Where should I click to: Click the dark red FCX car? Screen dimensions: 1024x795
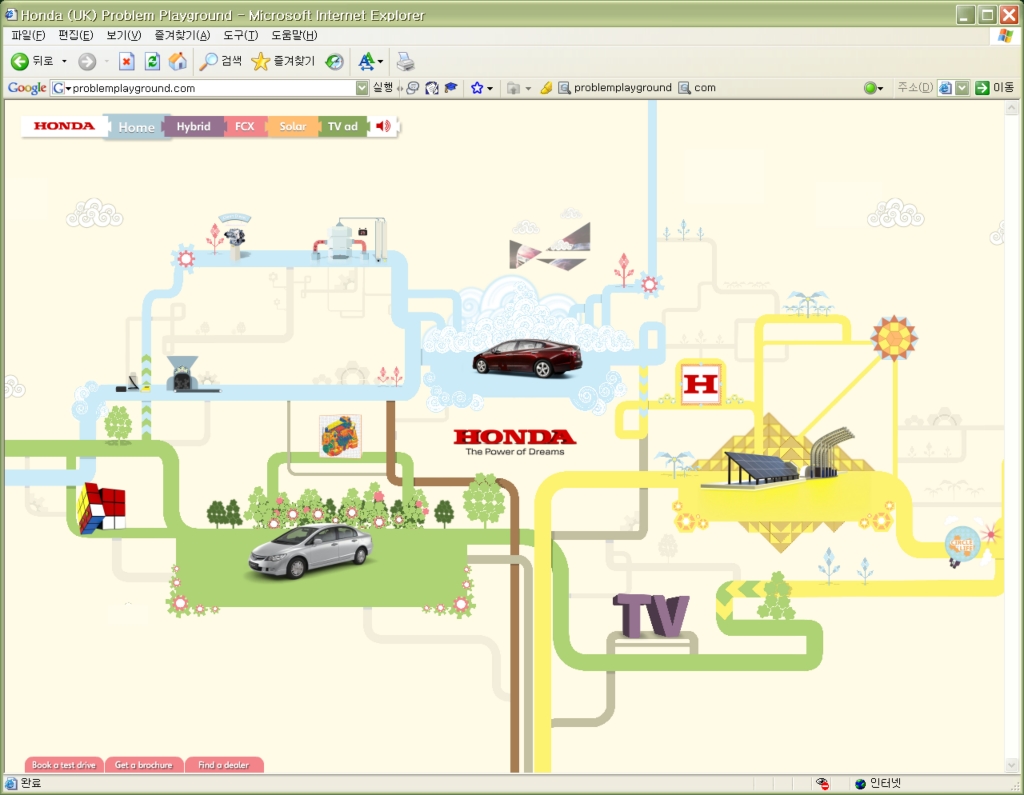(x=528, y=358)
